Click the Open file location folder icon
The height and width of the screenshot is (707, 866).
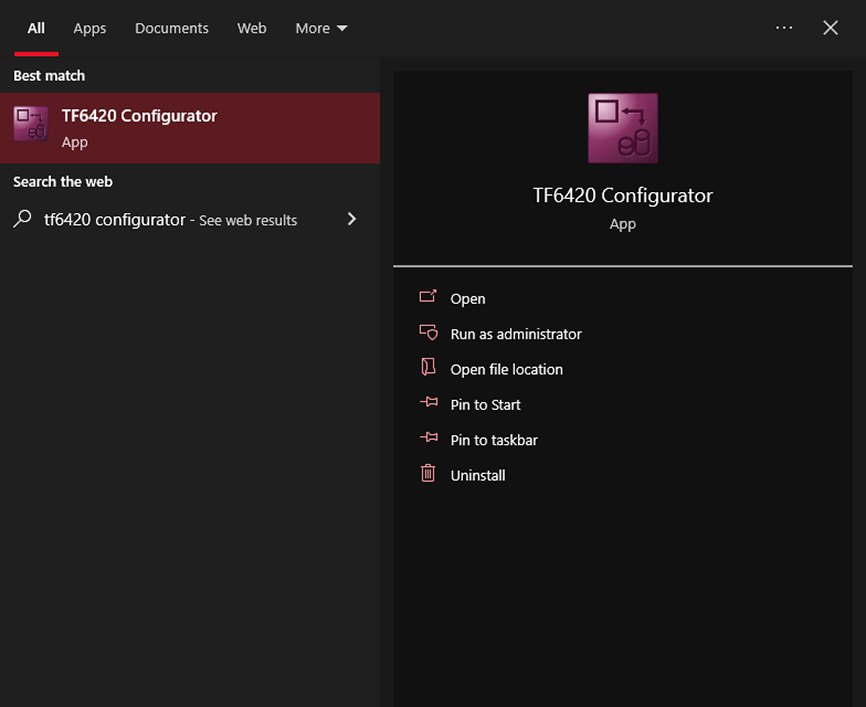tap(428, 367)
